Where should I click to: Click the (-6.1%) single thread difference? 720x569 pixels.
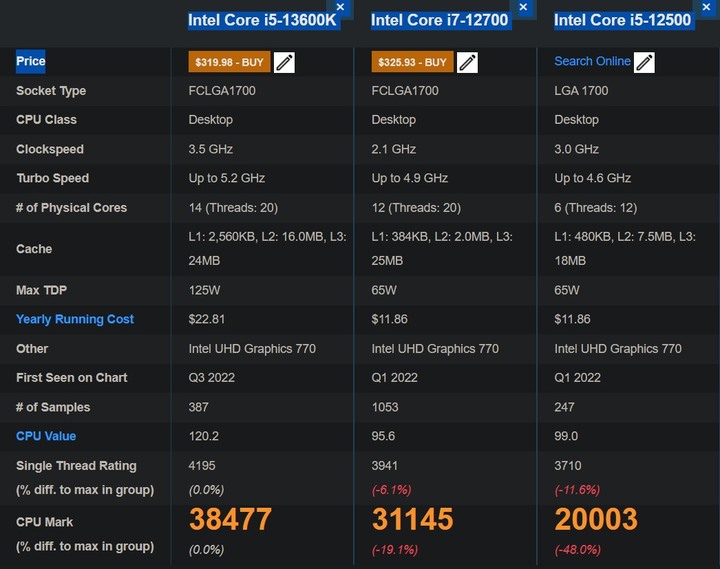391,490
